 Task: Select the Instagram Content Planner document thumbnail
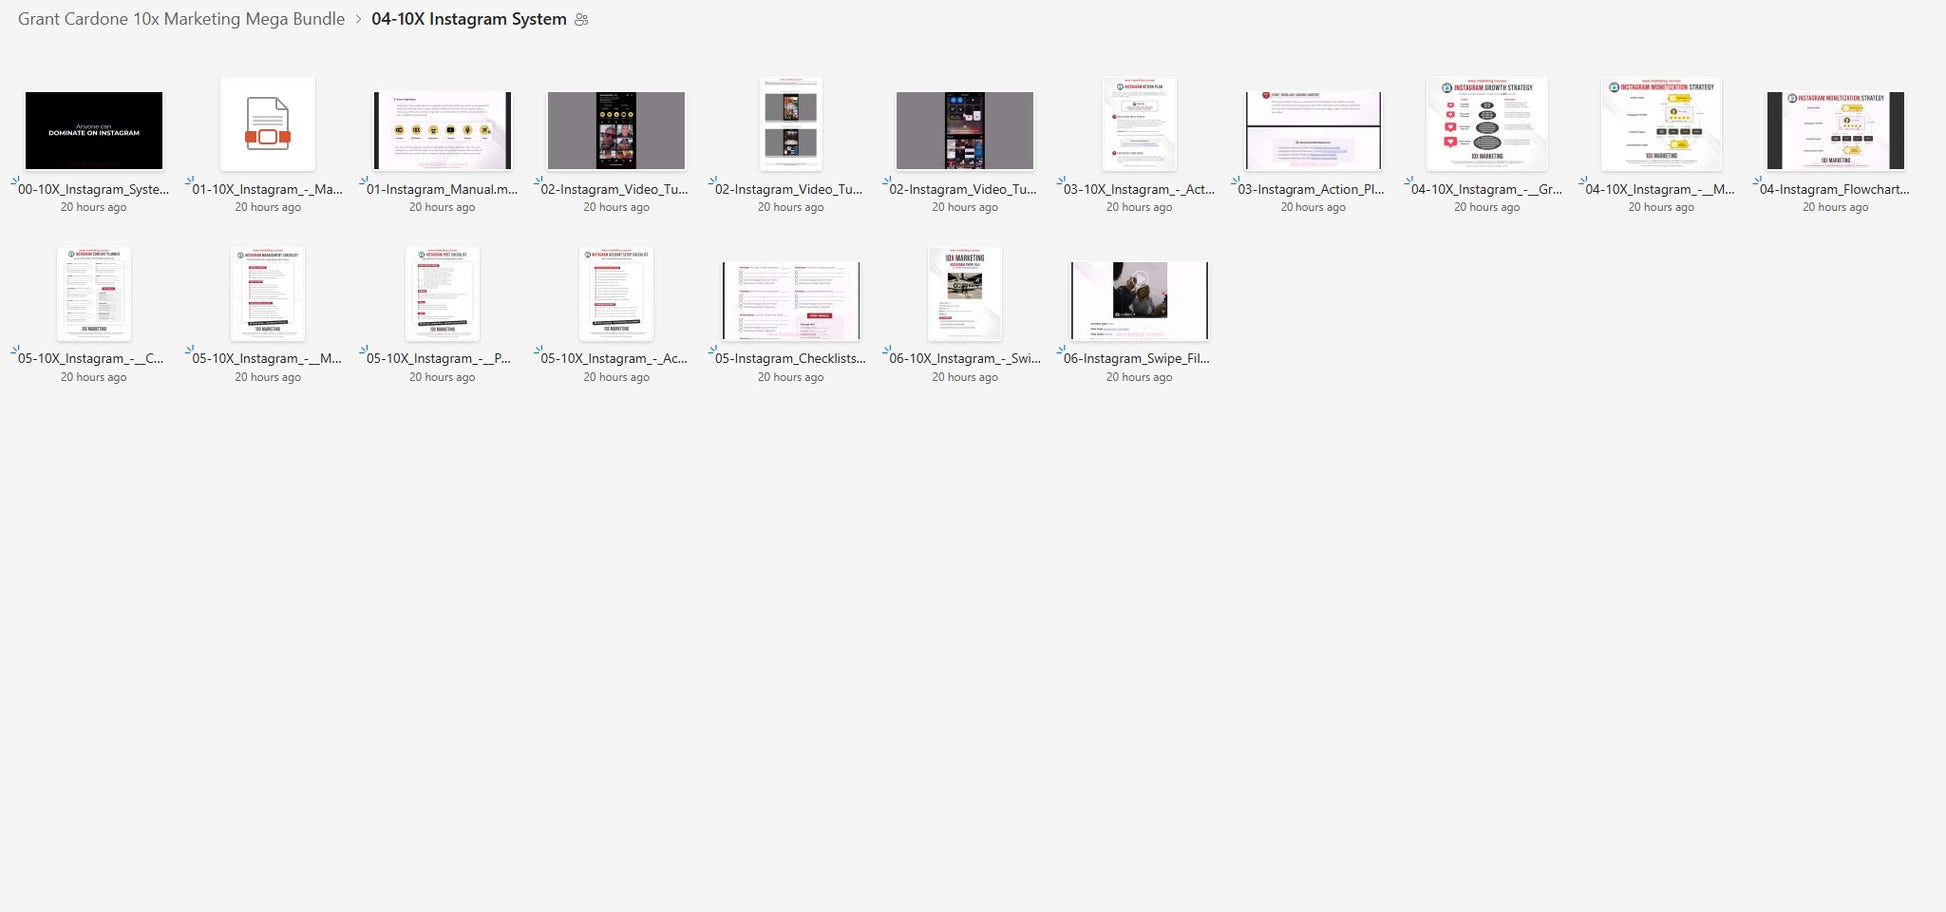pos(94,294)
